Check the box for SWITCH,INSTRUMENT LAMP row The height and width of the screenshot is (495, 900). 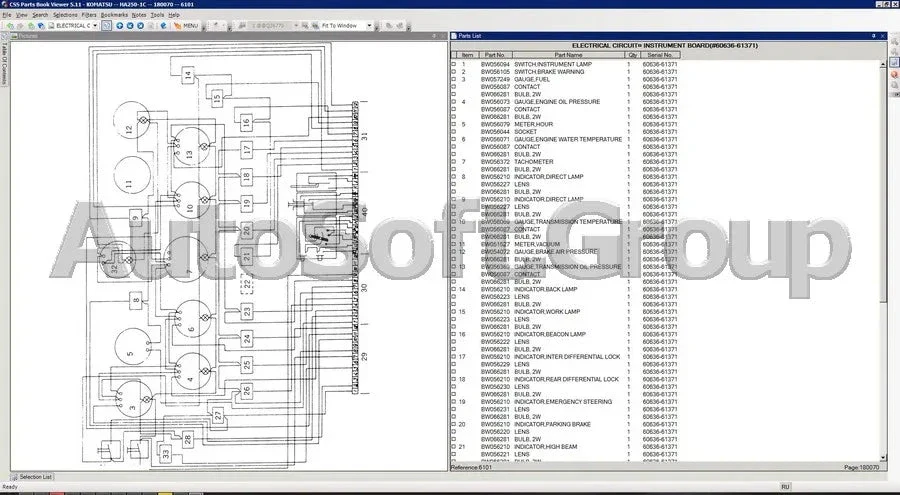click(x=453, y=64)
